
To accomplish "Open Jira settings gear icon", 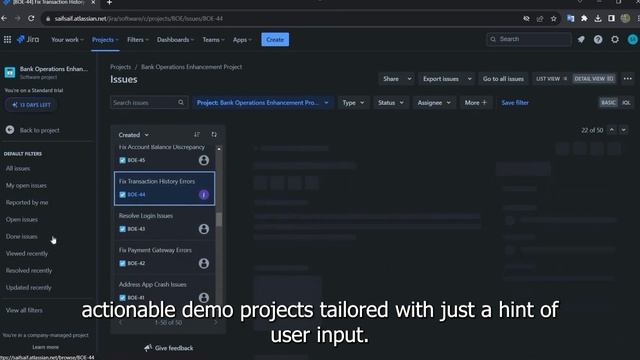I will point(615,40).
